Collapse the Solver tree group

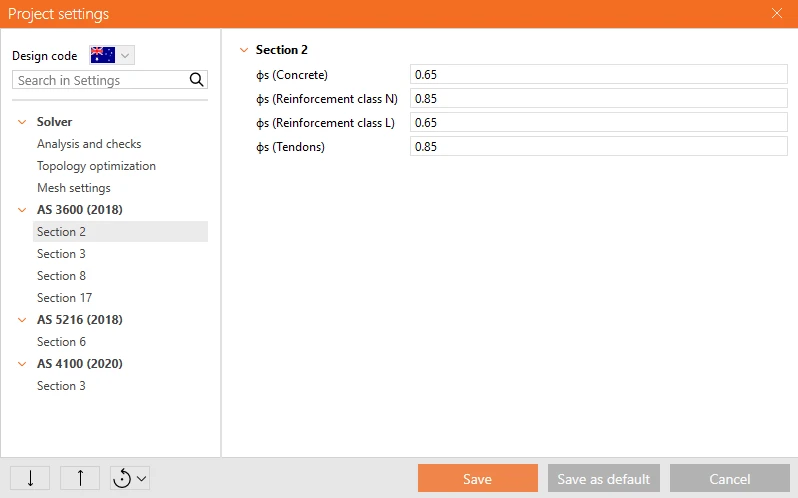(22, 122)
